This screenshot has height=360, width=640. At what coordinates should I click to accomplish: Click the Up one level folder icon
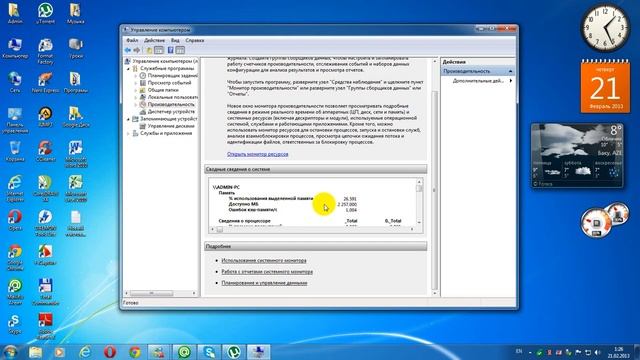click(149, 50)
